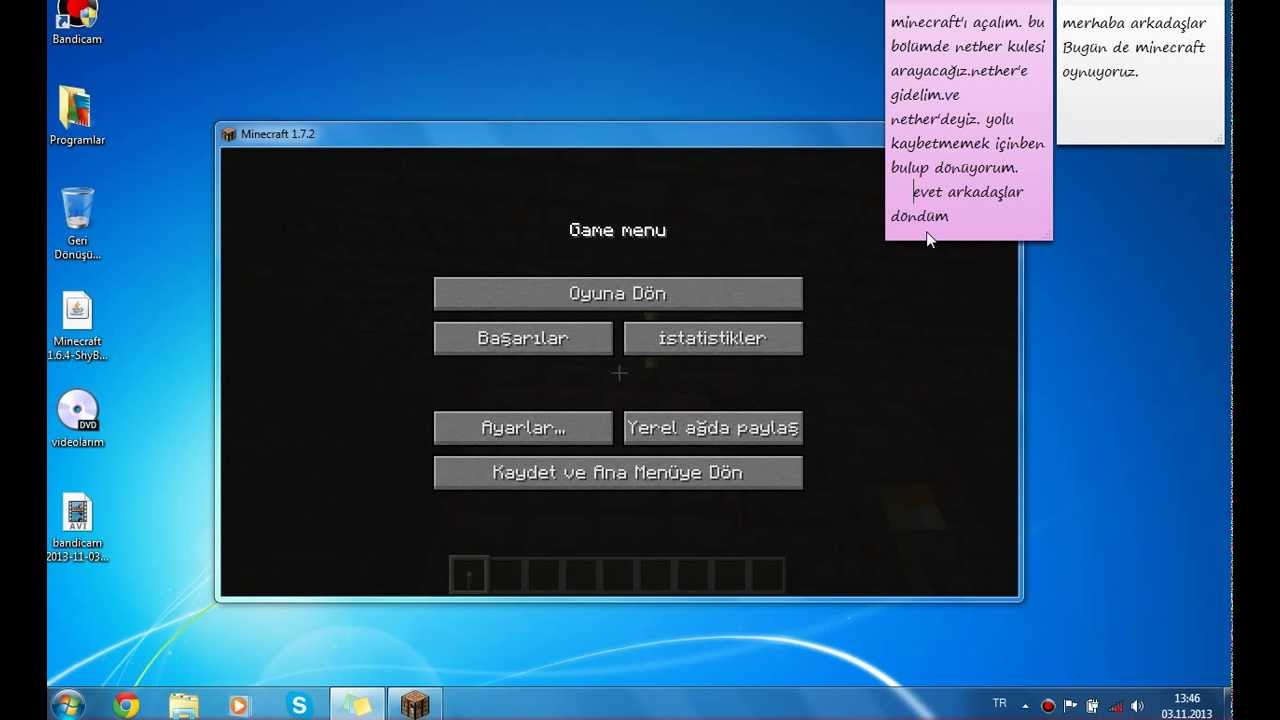The image size is (1280, 720).
Task: Select the Programlar folder on desktop
Action: coord(77,116)
